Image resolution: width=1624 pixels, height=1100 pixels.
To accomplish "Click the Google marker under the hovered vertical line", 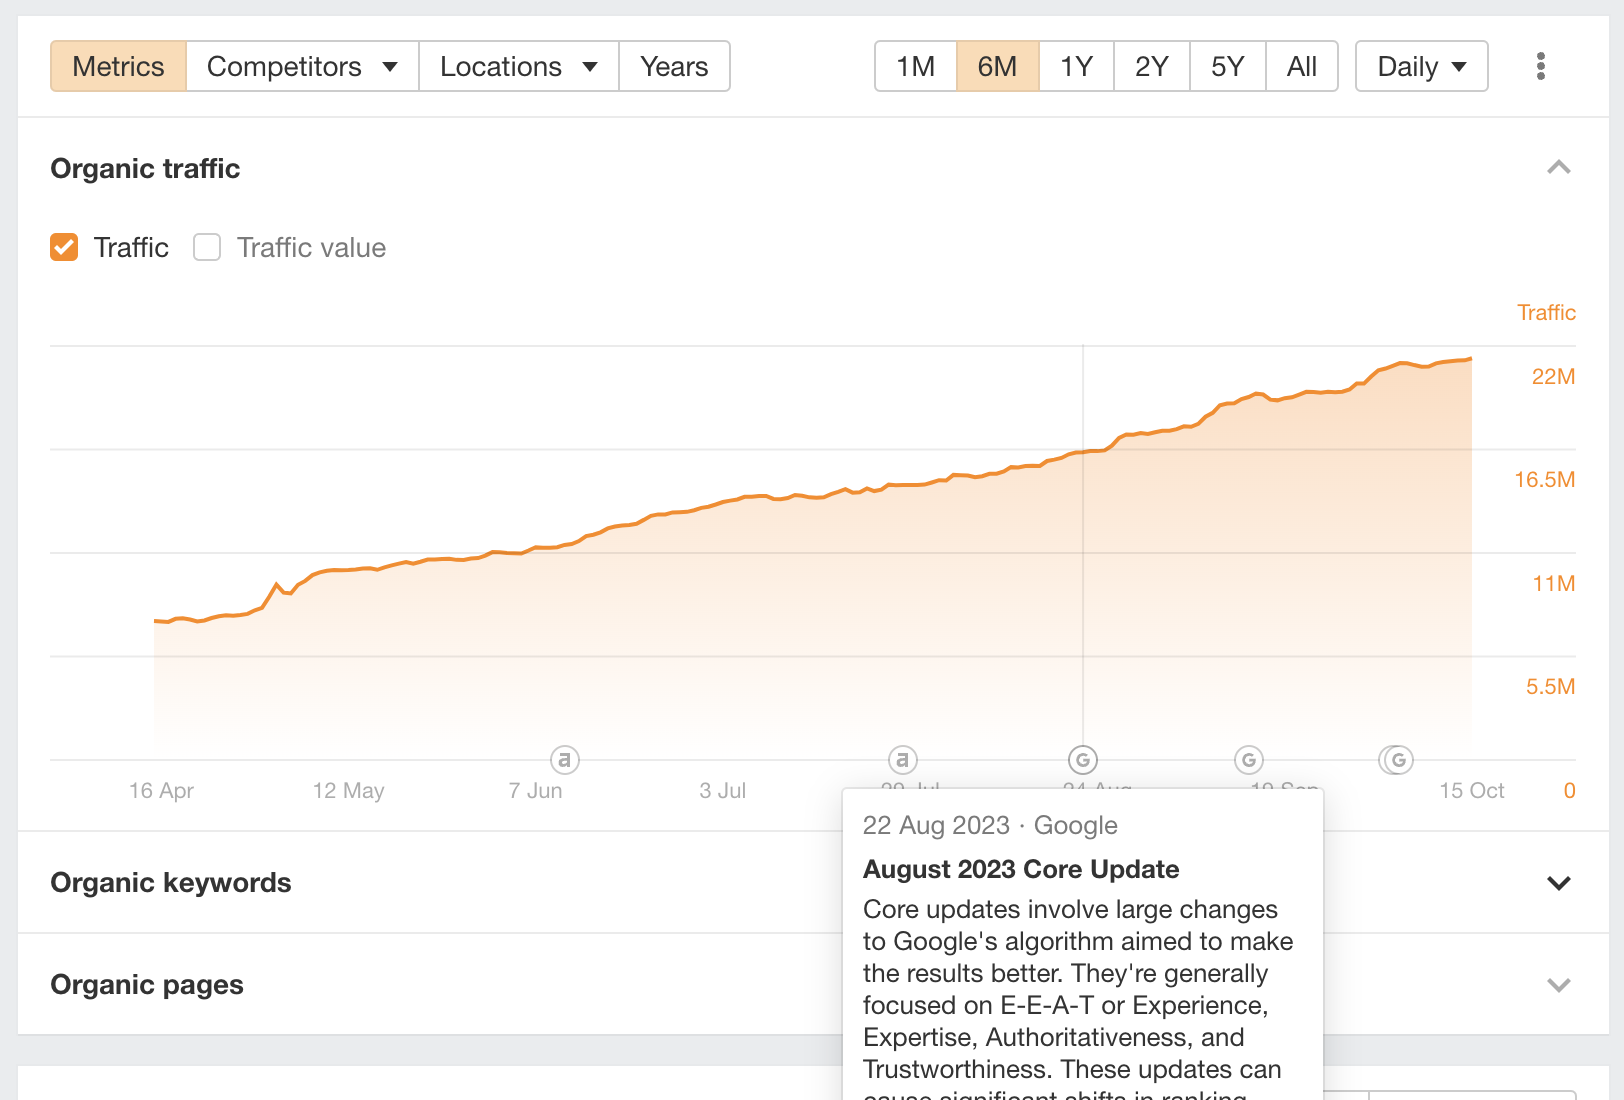I will 1083,760.
